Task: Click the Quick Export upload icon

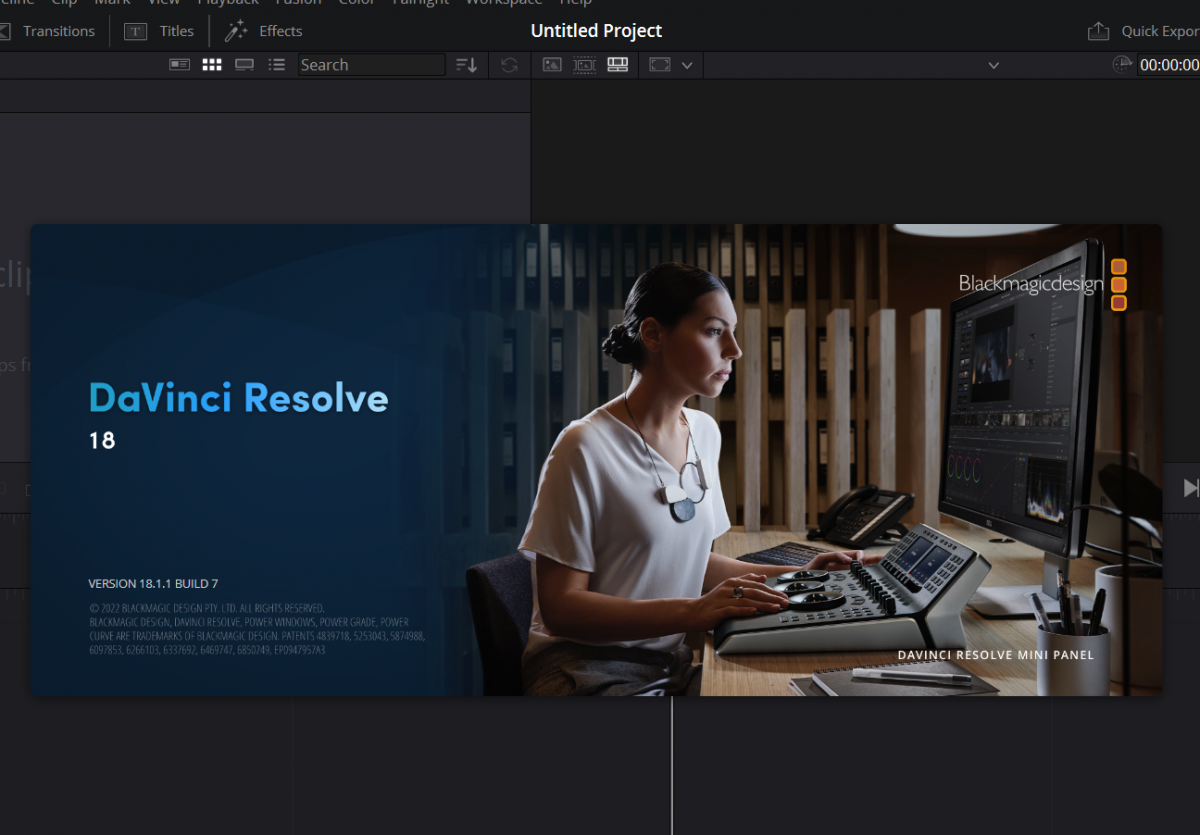Action: coord(1098,31)
